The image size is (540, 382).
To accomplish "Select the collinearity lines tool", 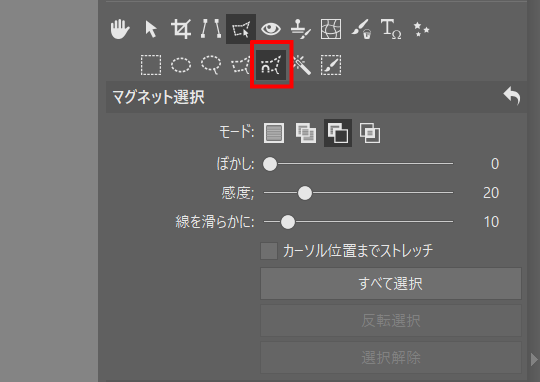I will (211, 29).
